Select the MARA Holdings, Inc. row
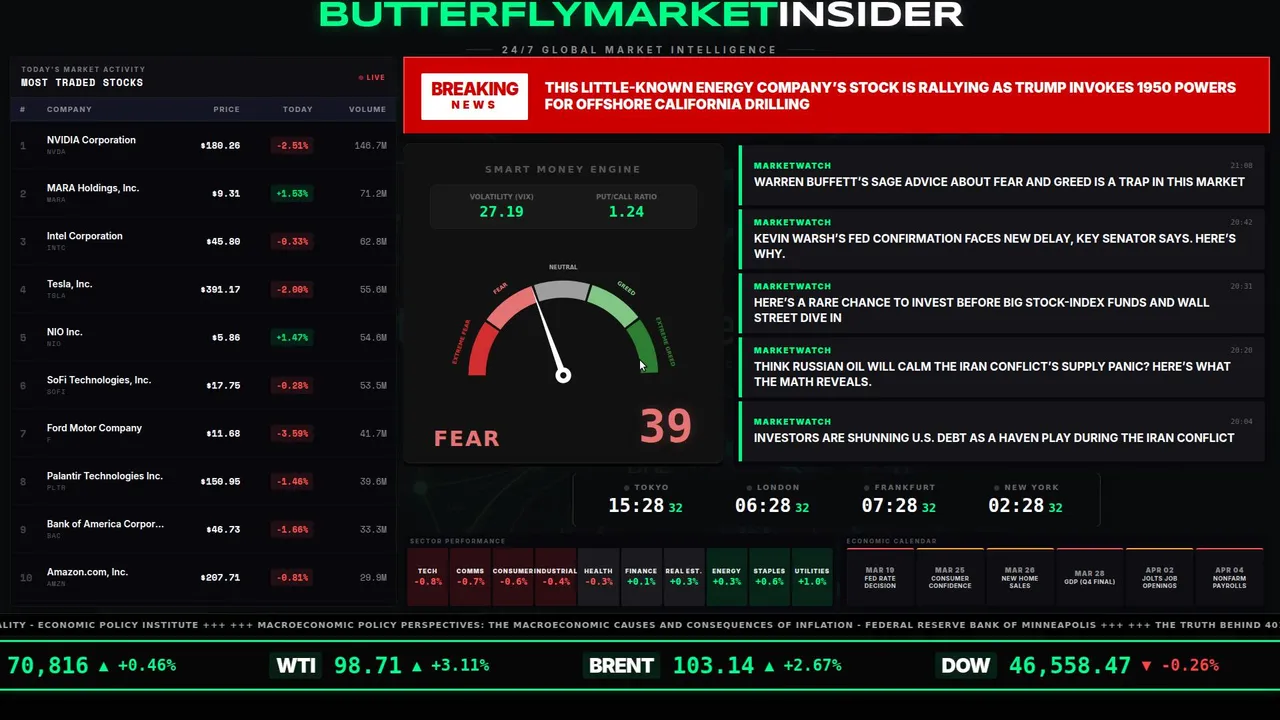Viewport: 1280px width, 720px height. [203, 193]
